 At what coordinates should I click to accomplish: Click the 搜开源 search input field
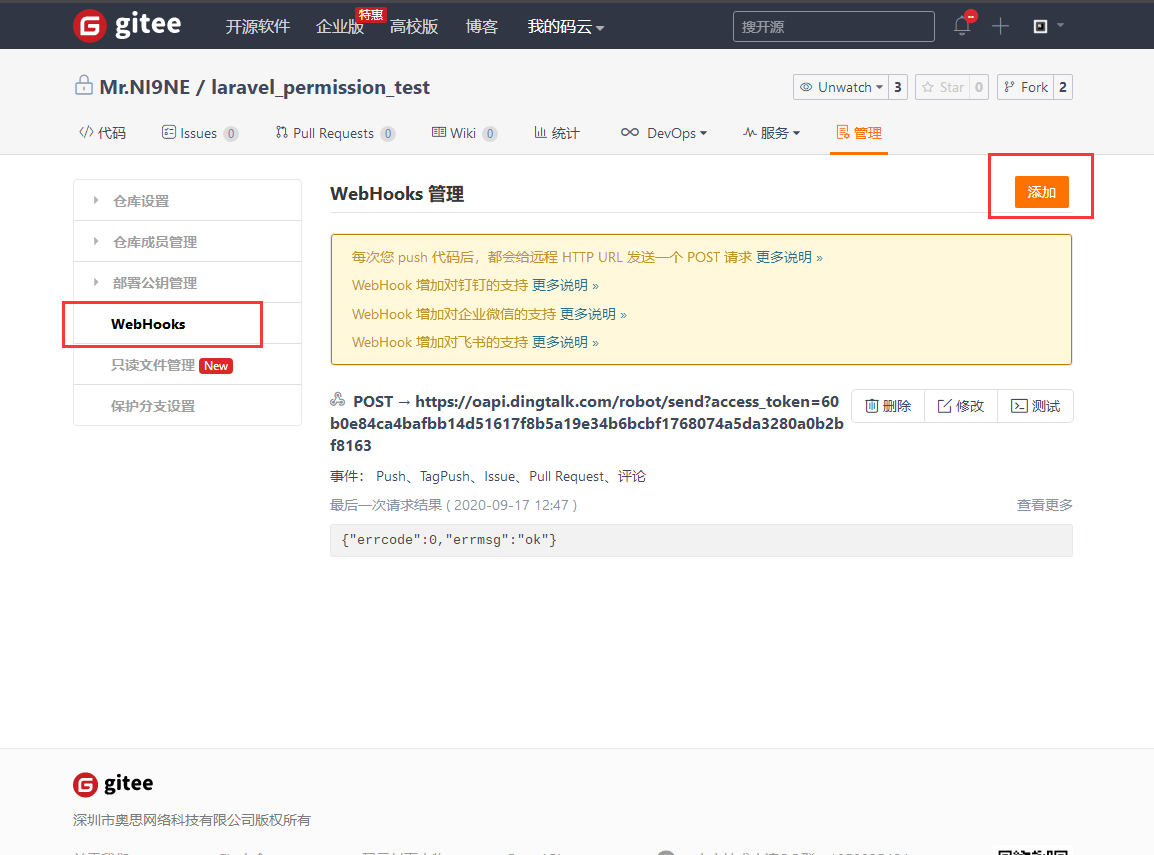[833, 27]
